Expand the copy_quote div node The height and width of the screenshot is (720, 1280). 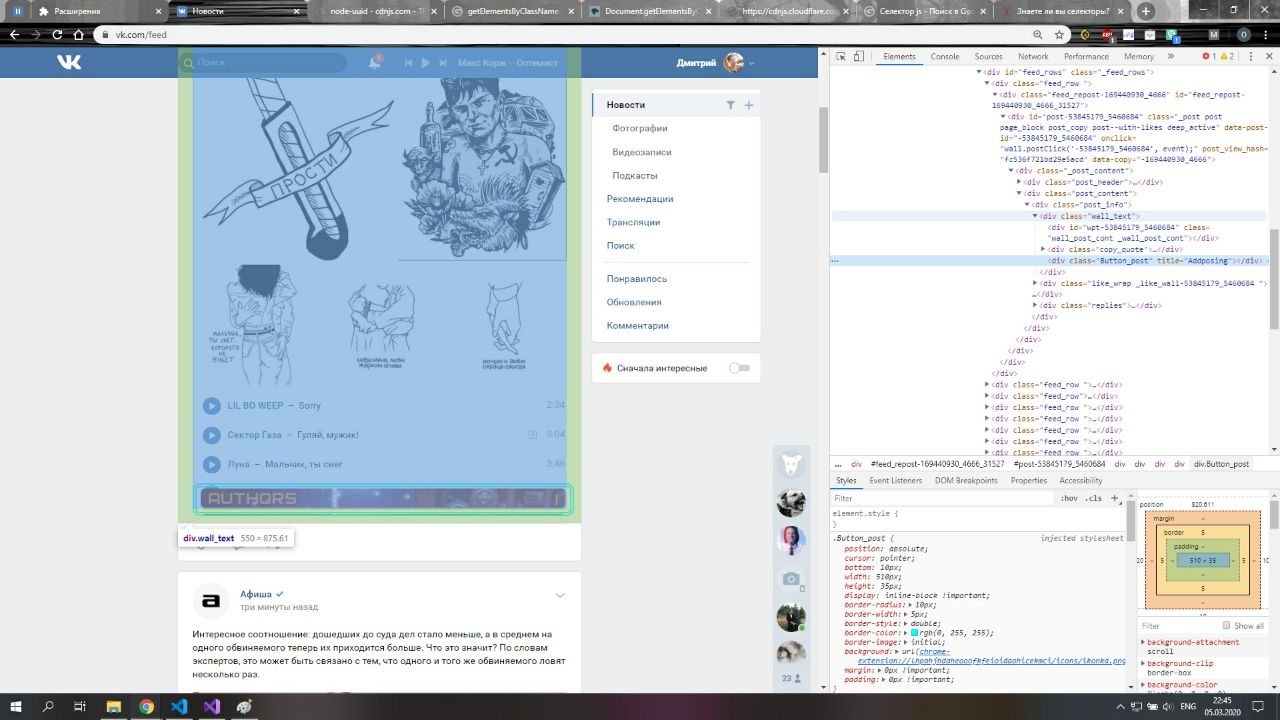(x=1043, y=249)
